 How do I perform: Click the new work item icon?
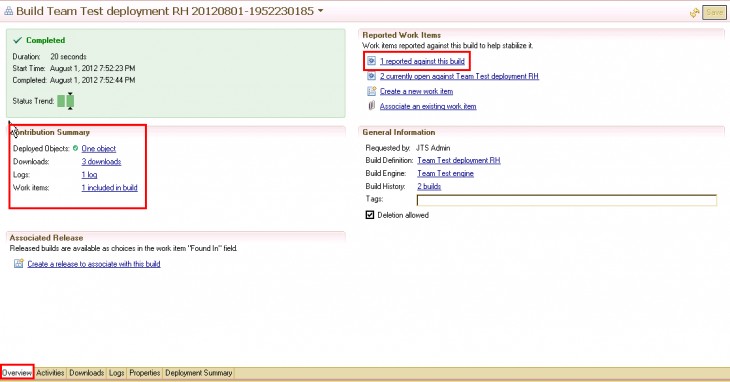coord(371,91)
